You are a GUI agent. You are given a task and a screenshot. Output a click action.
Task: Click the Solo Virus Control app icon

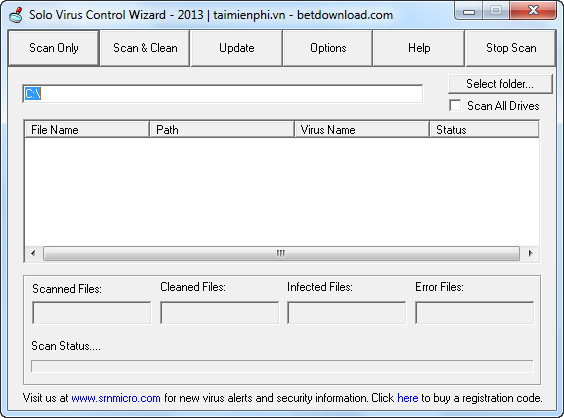coord(16,15)
